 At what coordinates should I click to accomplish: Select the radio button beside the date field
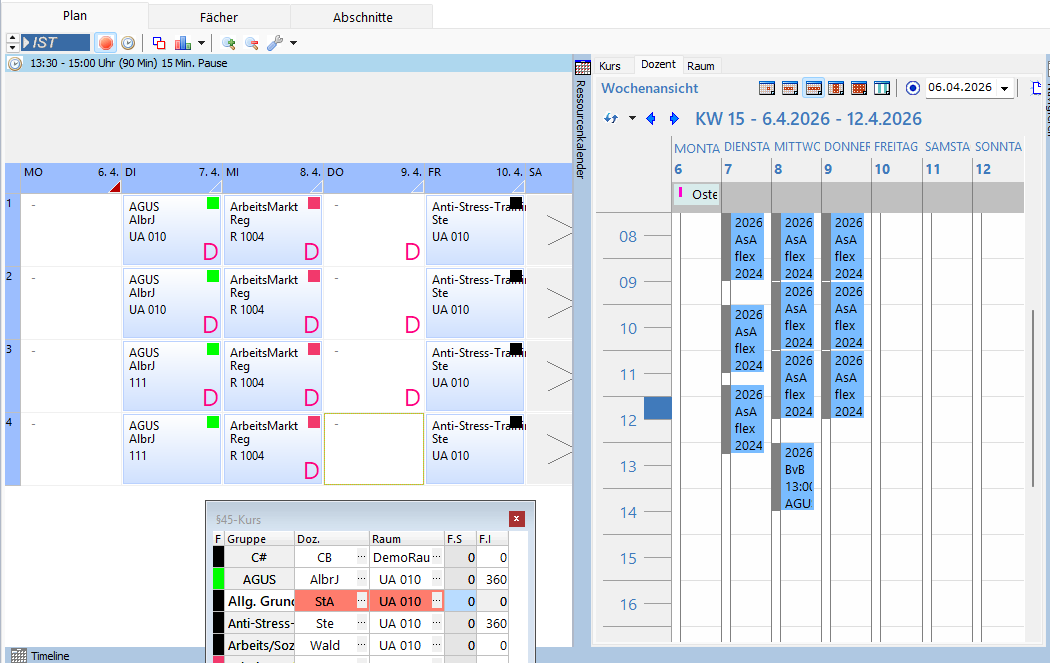(x=912, y=88)
